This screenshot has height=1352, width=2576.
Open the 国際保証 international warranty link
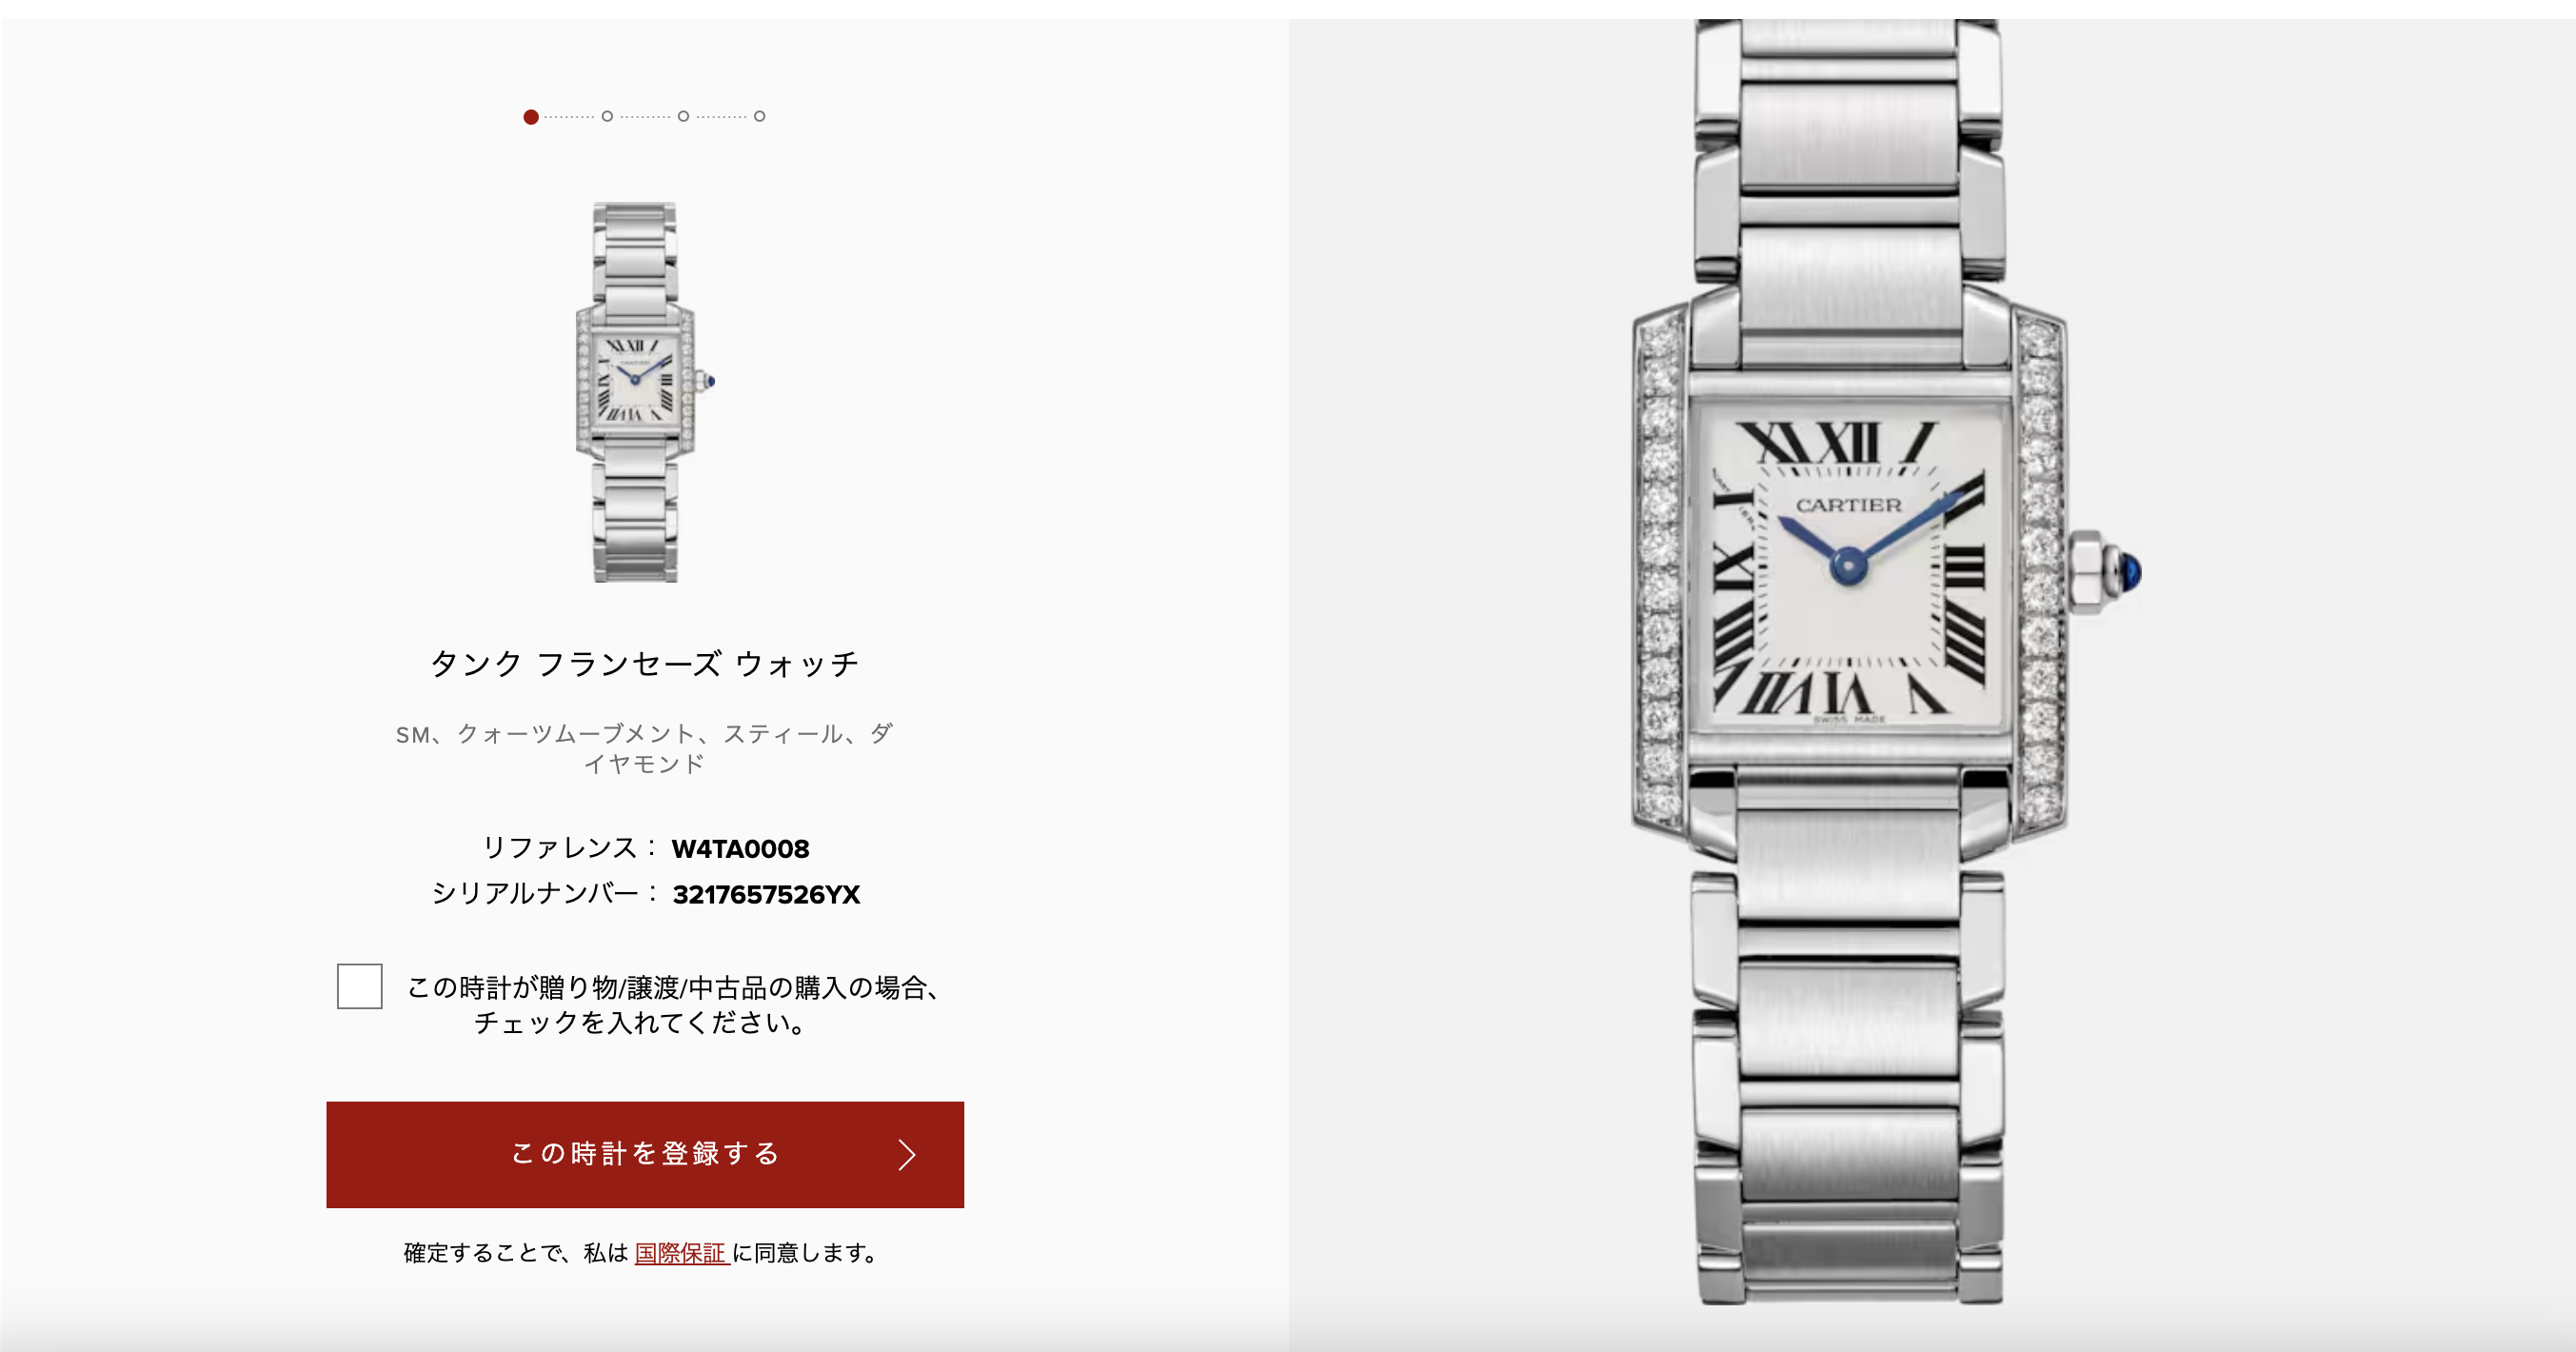click(680, 1253)
